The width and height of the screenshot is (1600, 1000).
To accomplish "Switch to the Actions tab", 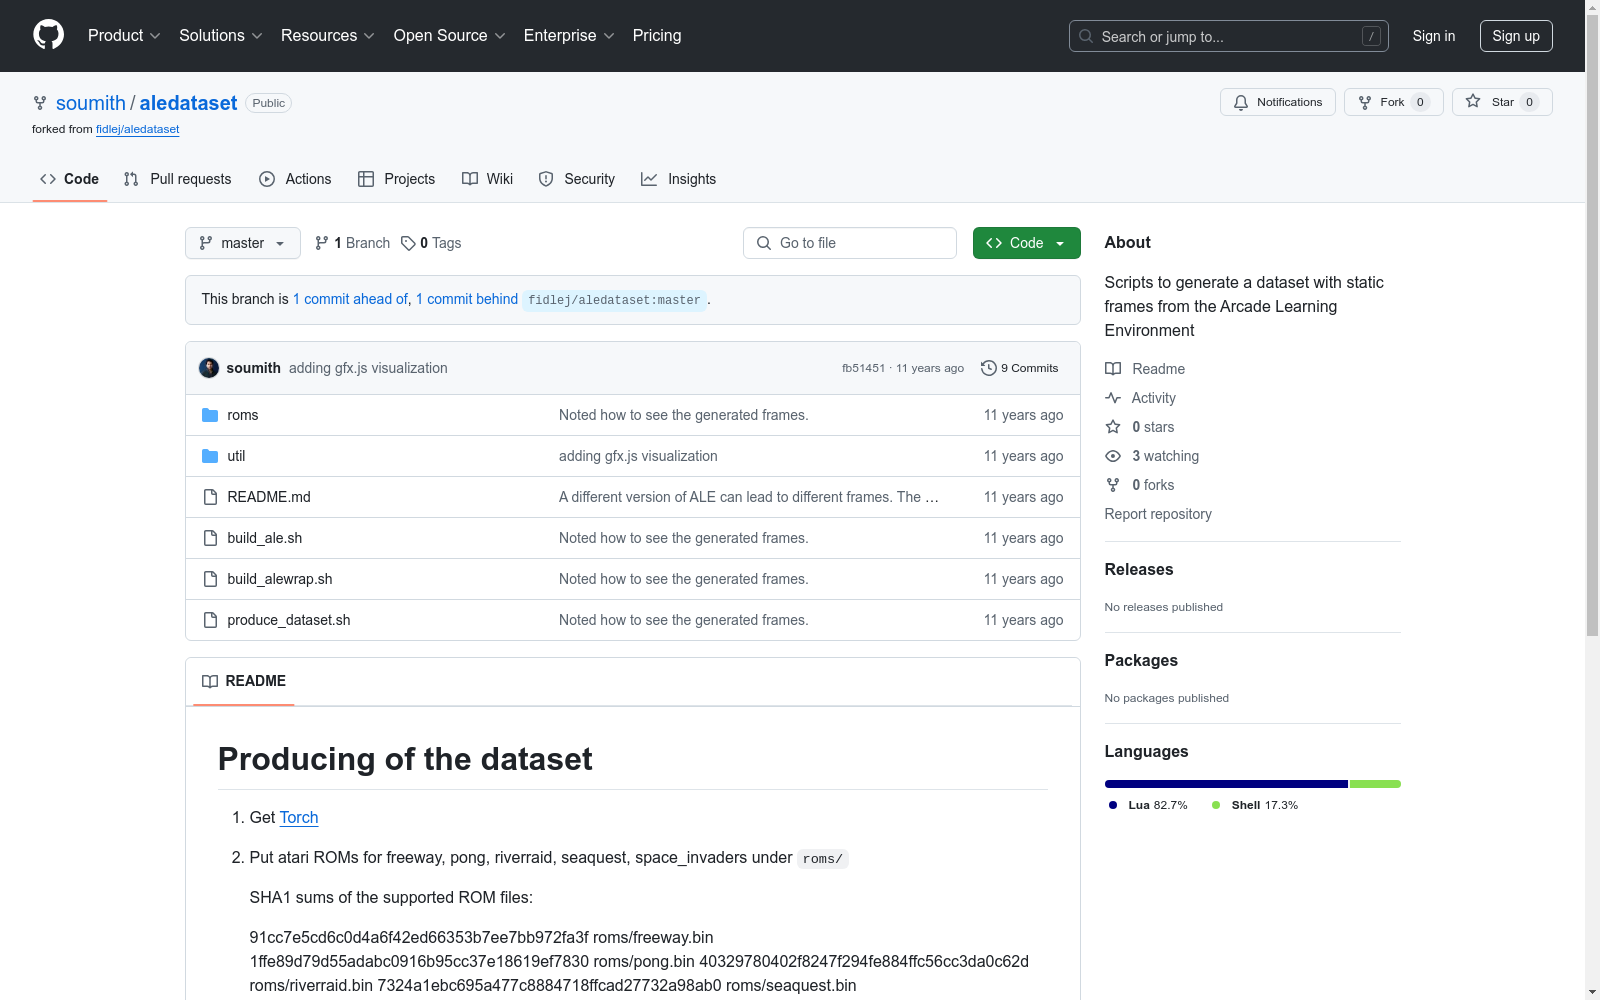I will [x=295, y=179].
